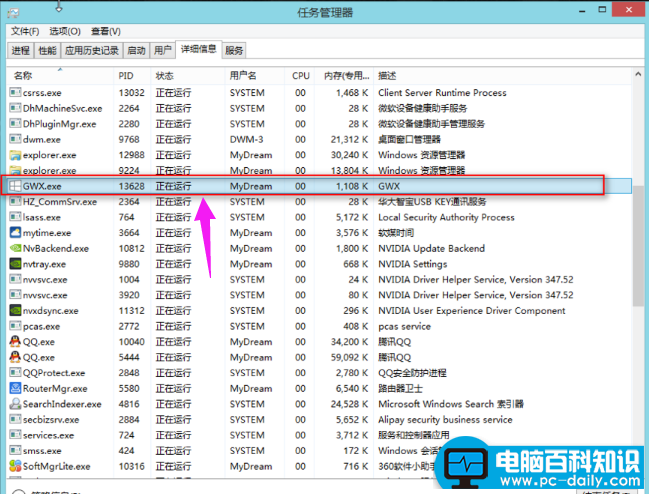Click the nvtray.exe NVIDIA icon

[15, 264]
